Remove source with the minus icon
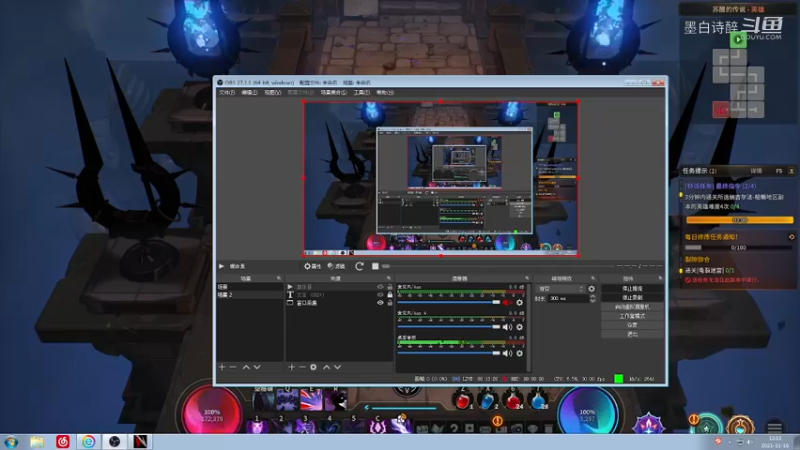 click(x=302, y=367)
